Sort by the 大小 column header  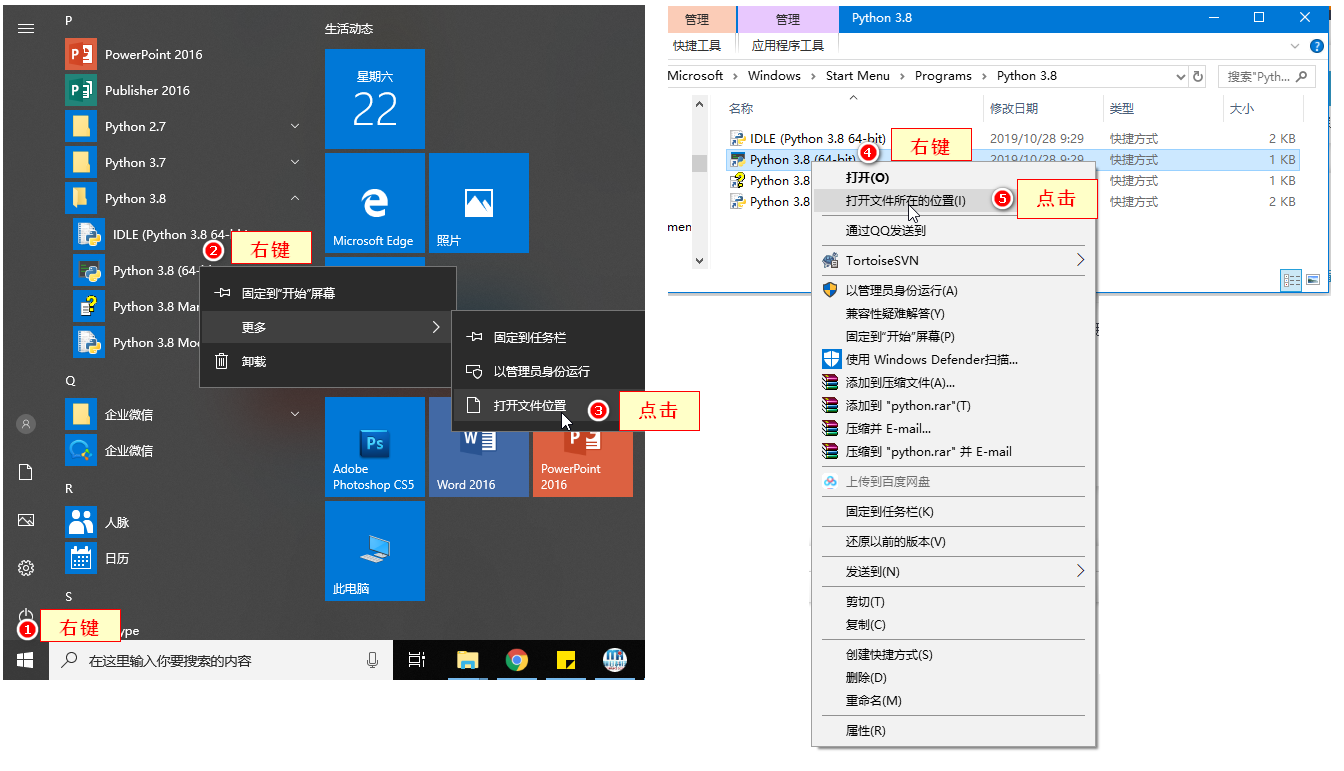coord(1242,108)
